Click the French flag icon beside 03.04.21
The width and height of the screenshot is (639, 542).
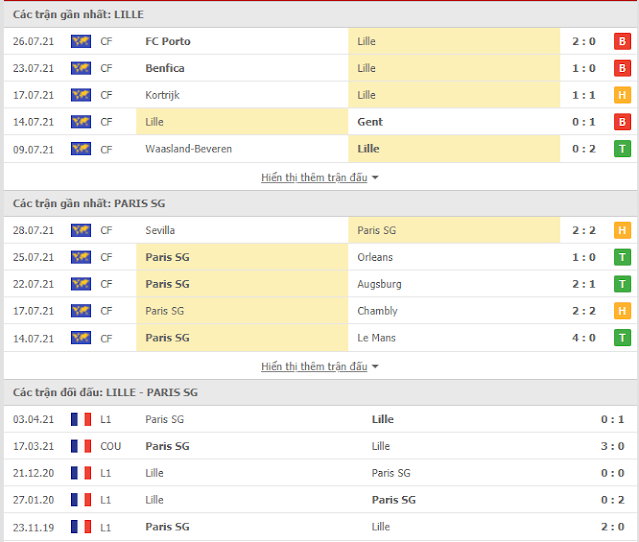(x=81, y=419)
